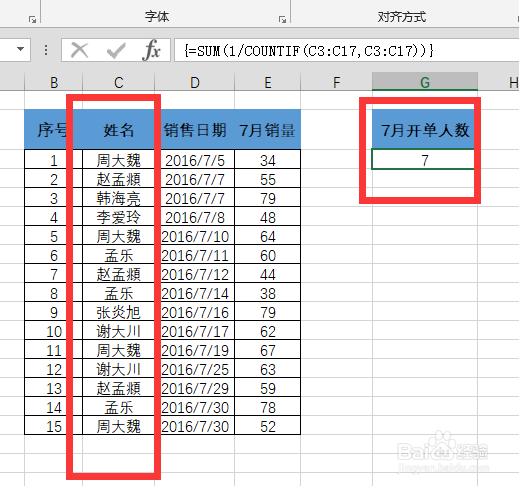
Task: Click date cell 2016/7/29
Action: tap(195, 388)
